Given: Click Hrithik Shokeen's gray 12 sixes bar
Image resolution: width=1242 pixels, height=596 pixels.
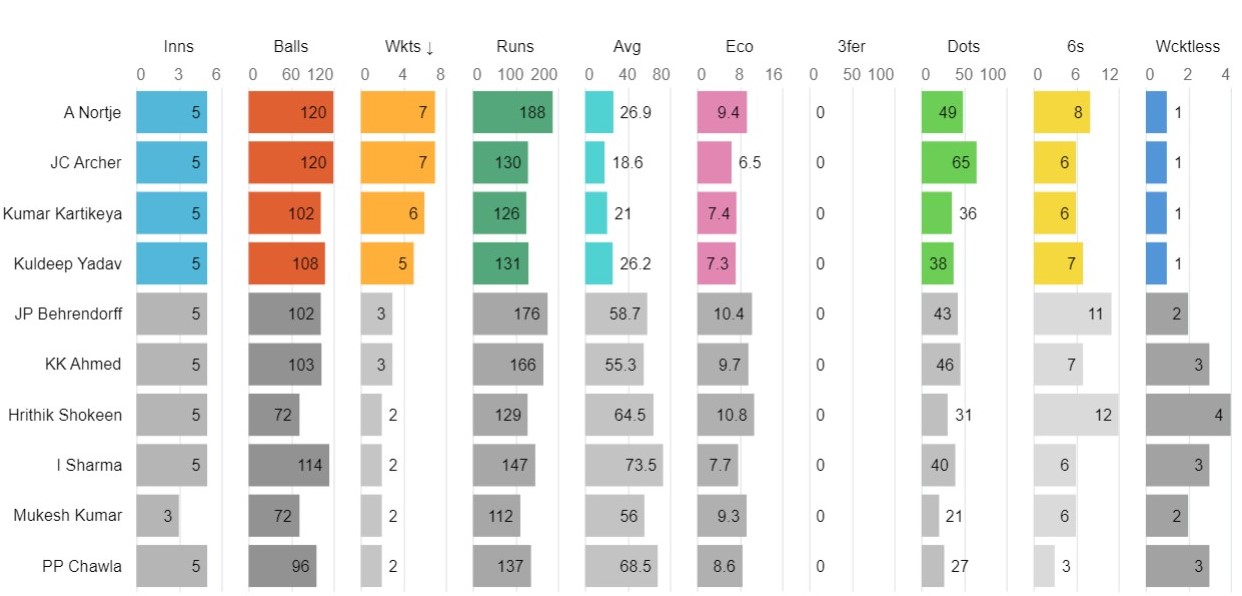Looking at the screenshot, I should [1076, 414].
